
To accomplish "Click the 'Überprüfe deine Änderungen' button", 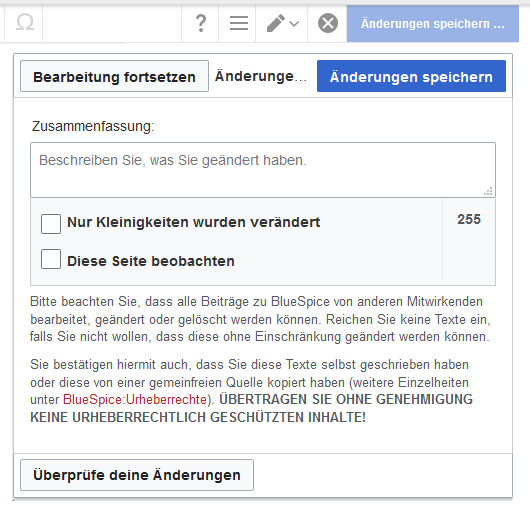I will coord(137,475).
